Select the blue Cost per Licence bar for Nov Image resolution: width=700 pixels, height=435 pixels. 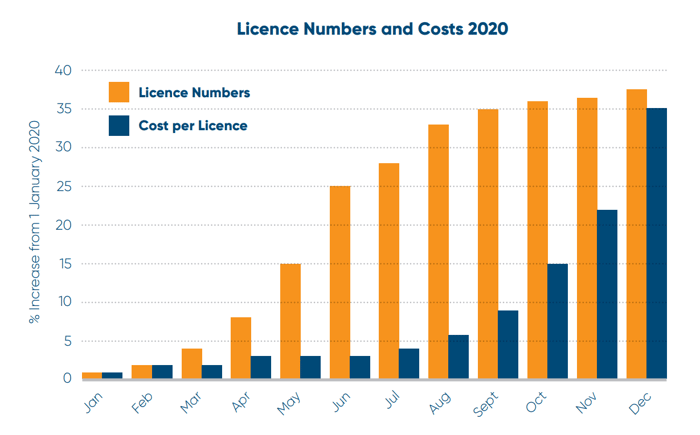(x=607, y=294)
